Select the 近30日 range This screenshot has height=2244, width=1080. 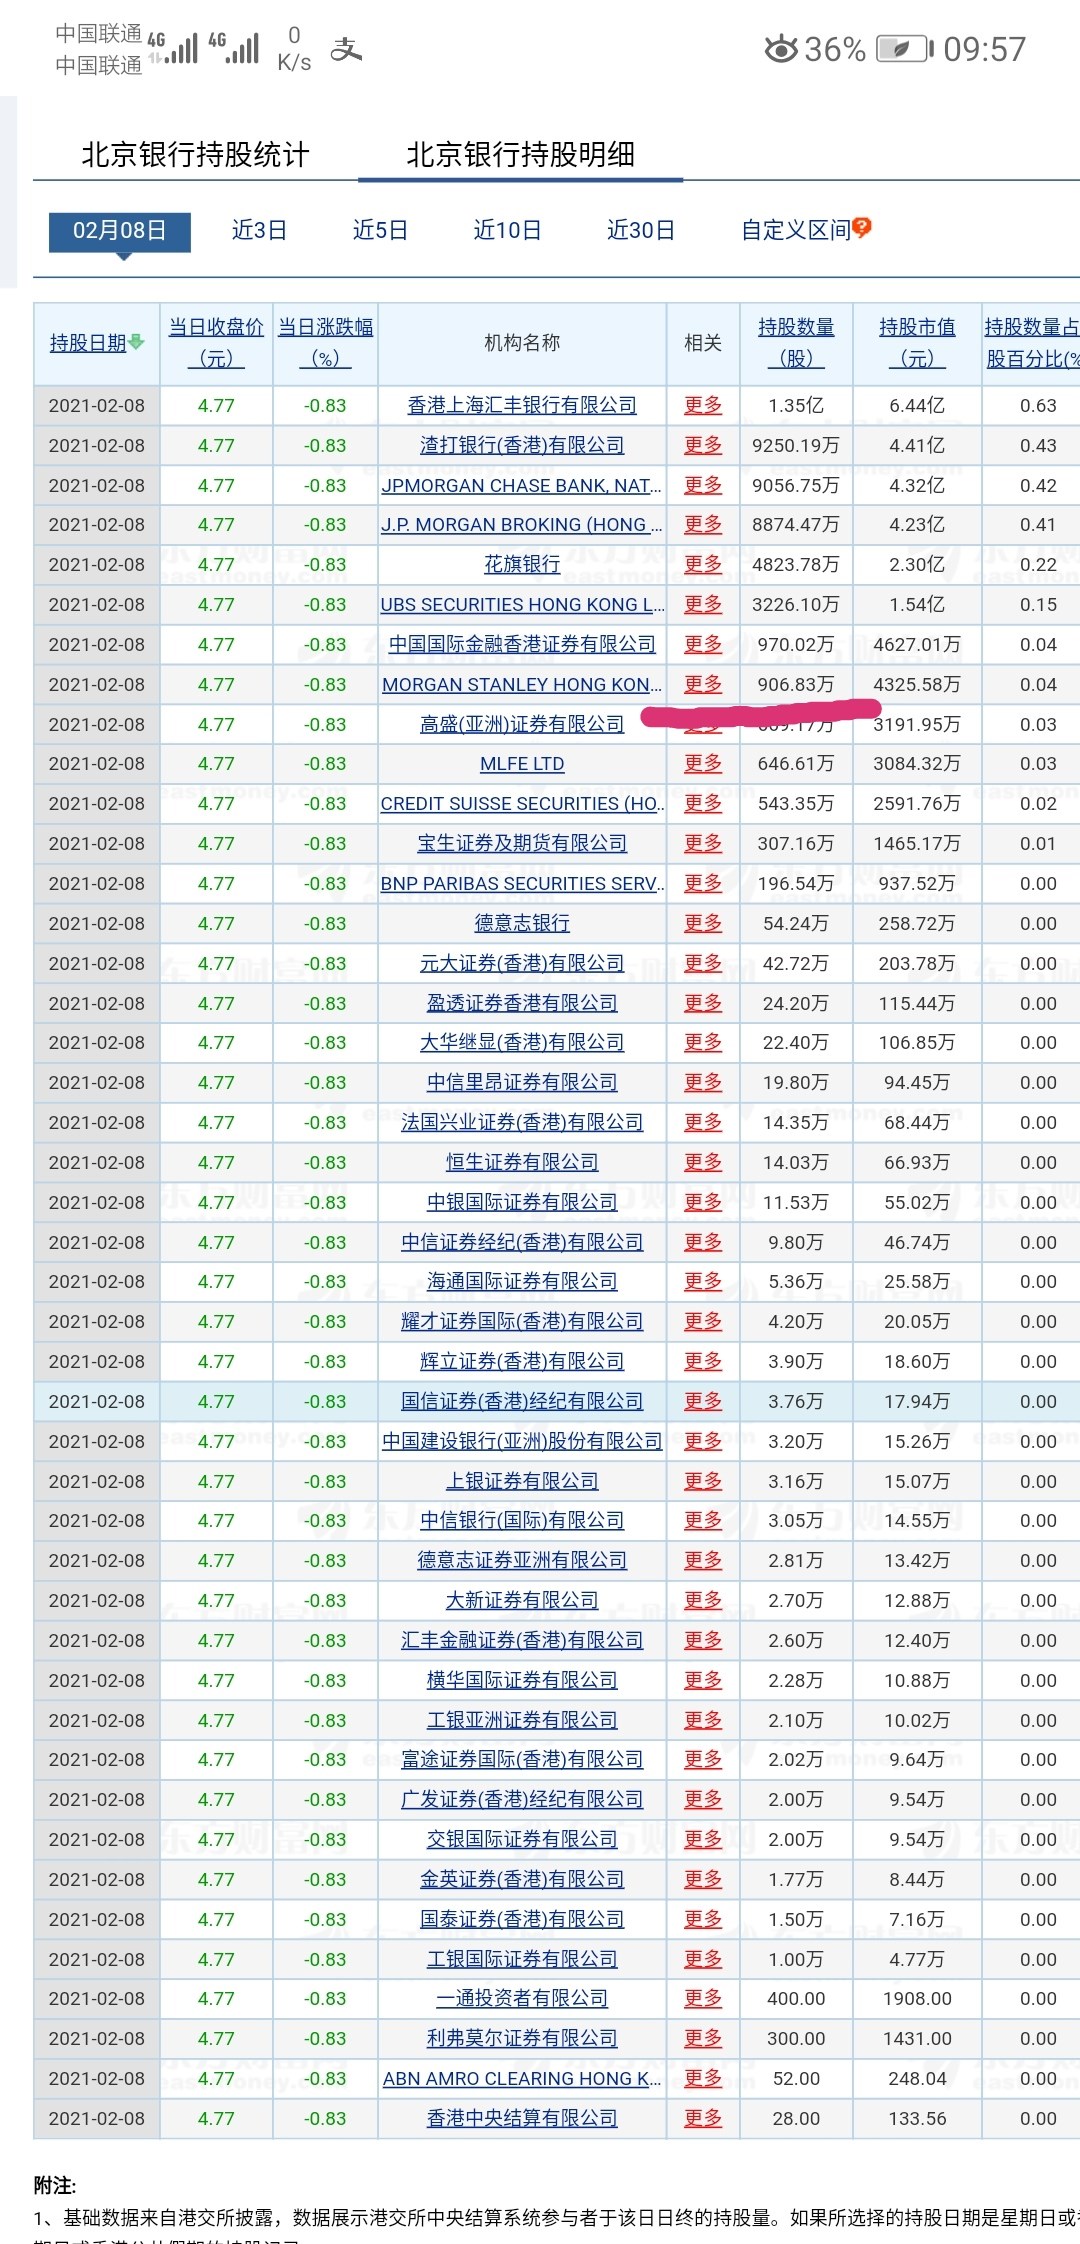641,231
